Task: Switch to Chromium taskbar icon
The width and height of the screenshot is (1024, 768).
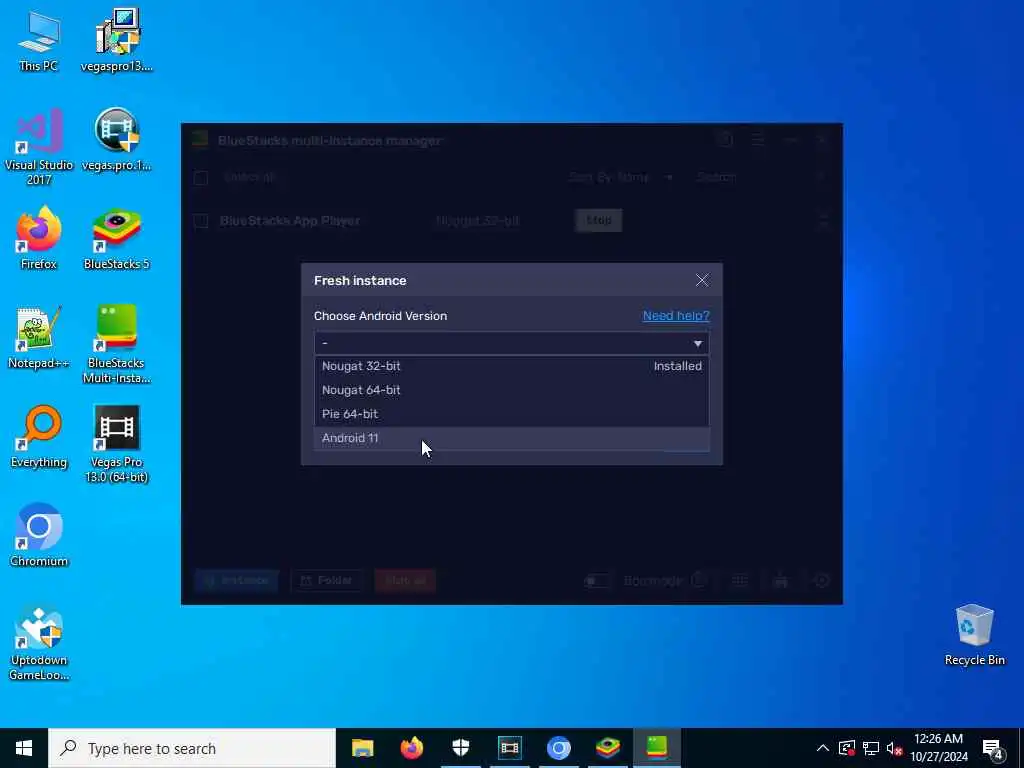Action: pos(558,748)
